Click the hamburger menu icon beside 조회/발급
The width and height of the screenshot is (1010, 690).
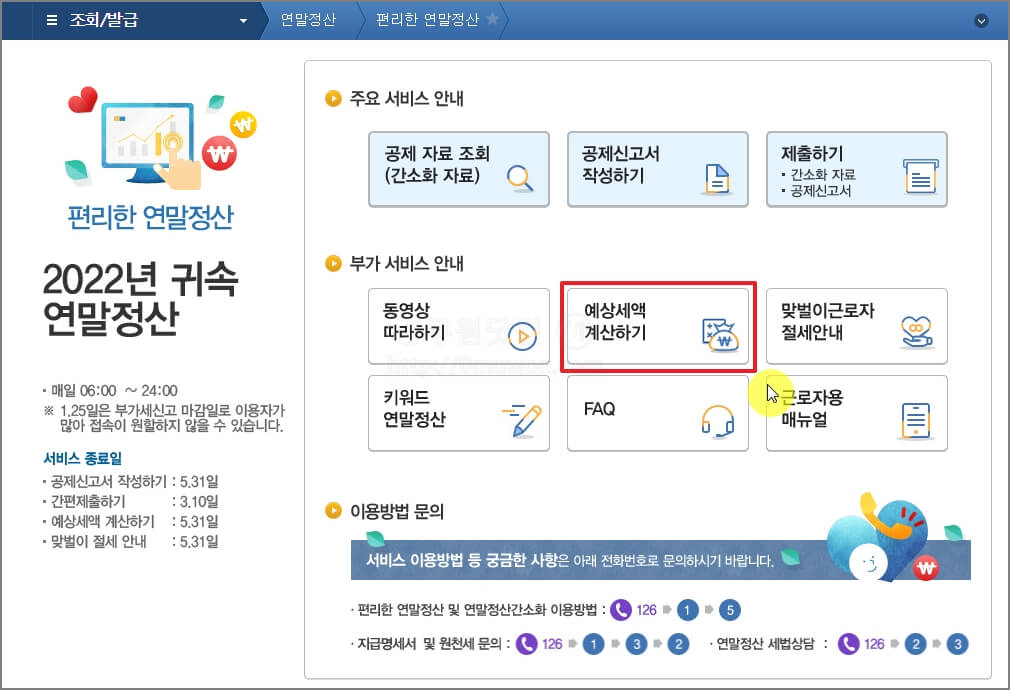(51, 19)
